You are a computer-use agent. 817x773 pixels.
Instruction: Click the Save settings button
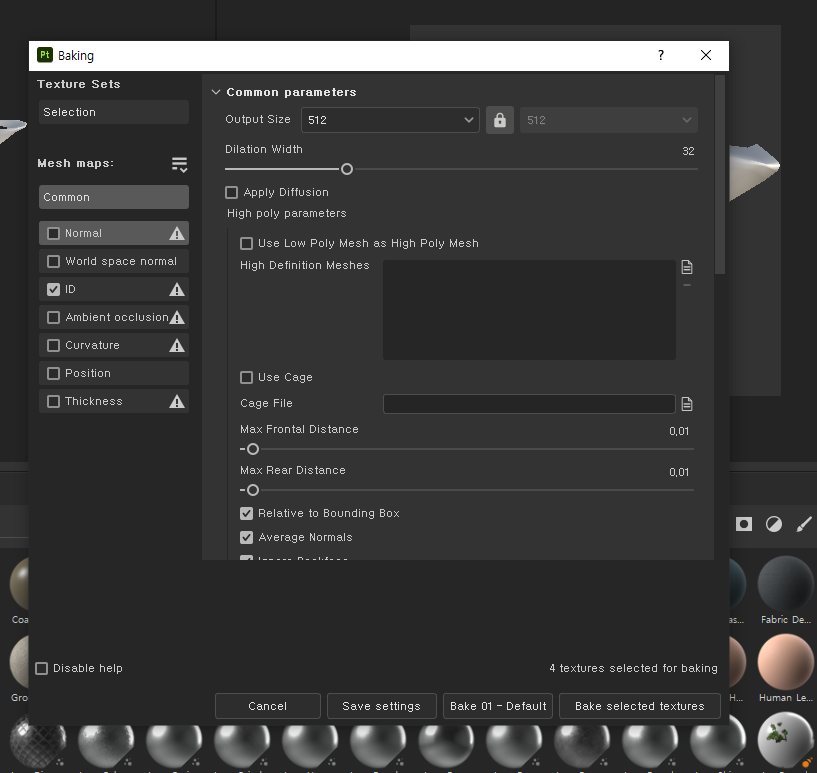tap(381, 706)
